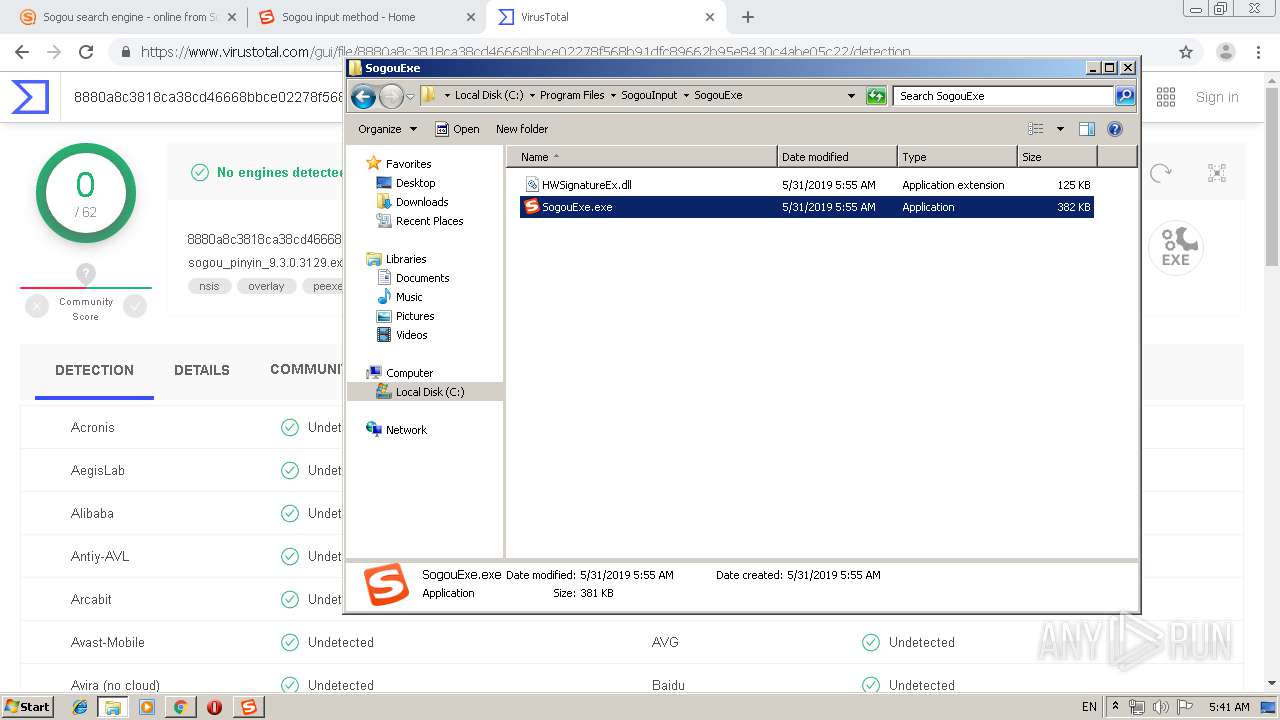Open the DETECTION tab on VirusTotal
This screenshot has height=720, width=1280.
(x=94, y=370)
